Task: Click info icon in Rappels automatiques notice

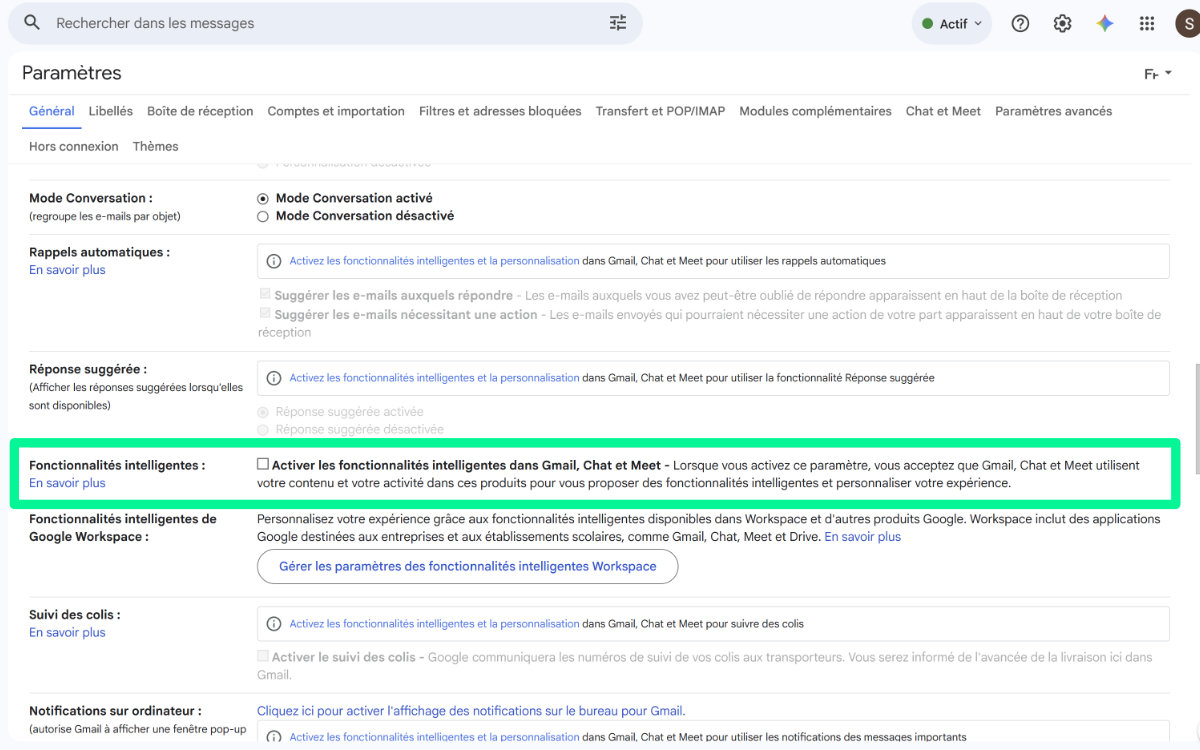Action: (274, 261)
